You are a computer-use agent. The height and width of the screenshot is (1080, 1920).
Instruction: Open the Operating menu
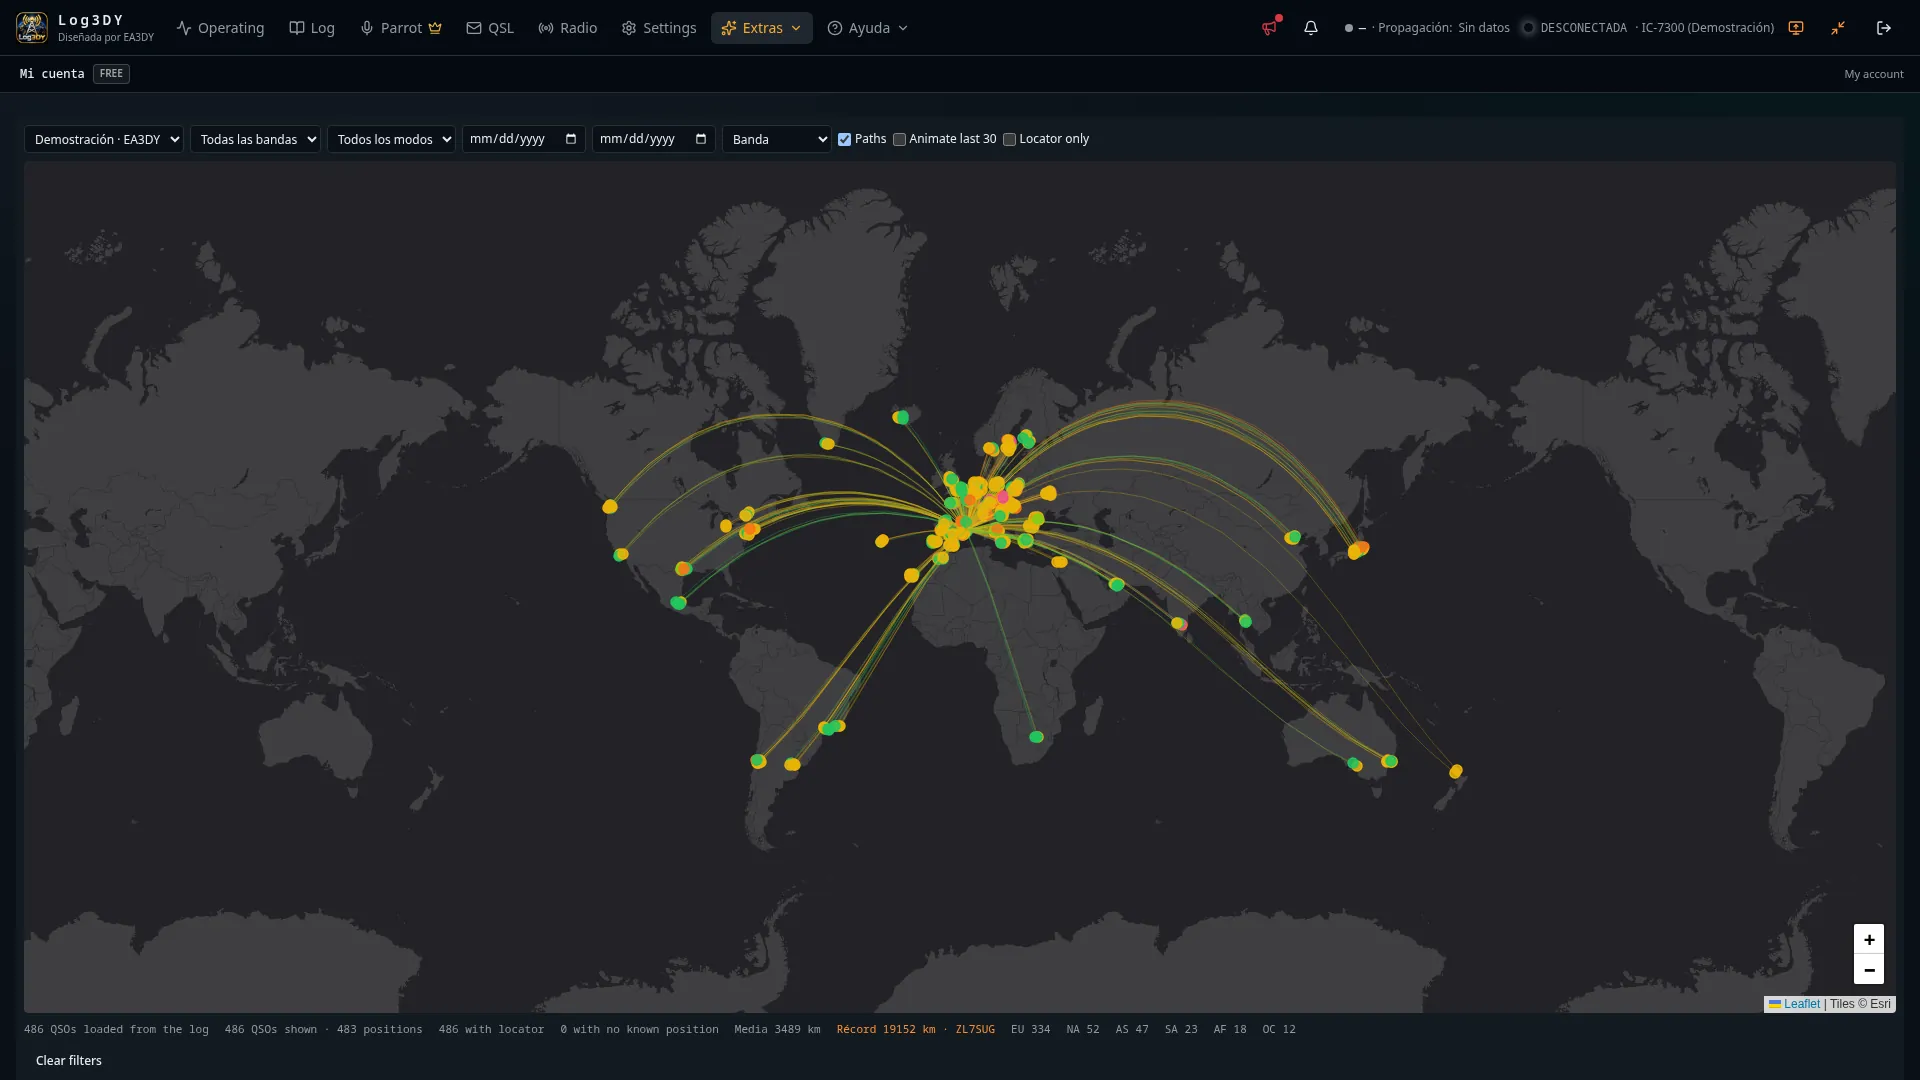[x=221, y=28]
